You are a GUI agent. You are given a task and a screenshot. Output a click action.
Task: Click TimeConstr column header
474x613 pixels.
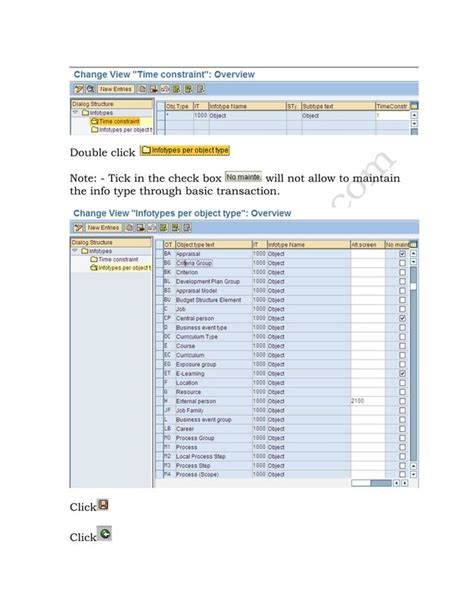pos(392,106)
